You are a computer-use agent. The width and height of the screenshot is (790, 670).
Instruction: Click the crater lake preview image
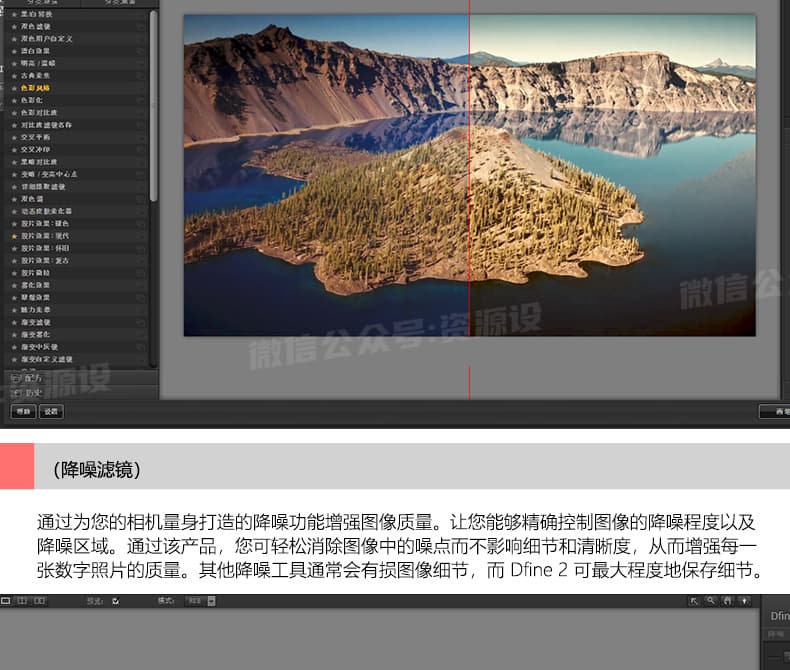click(x=470, y=175)
